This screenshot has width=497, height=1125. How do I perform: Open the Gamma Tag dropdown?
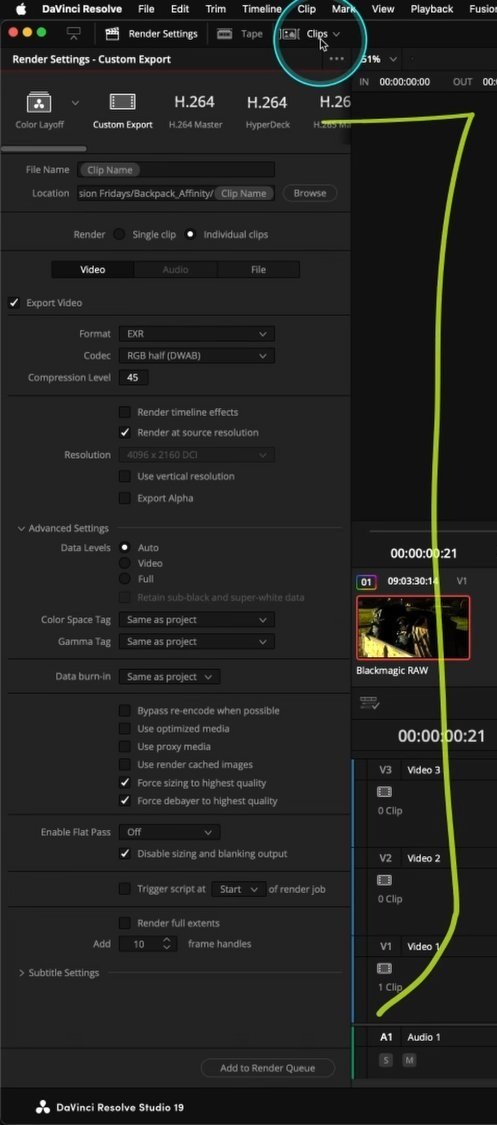pyautogui.click(x=197, y=641)
